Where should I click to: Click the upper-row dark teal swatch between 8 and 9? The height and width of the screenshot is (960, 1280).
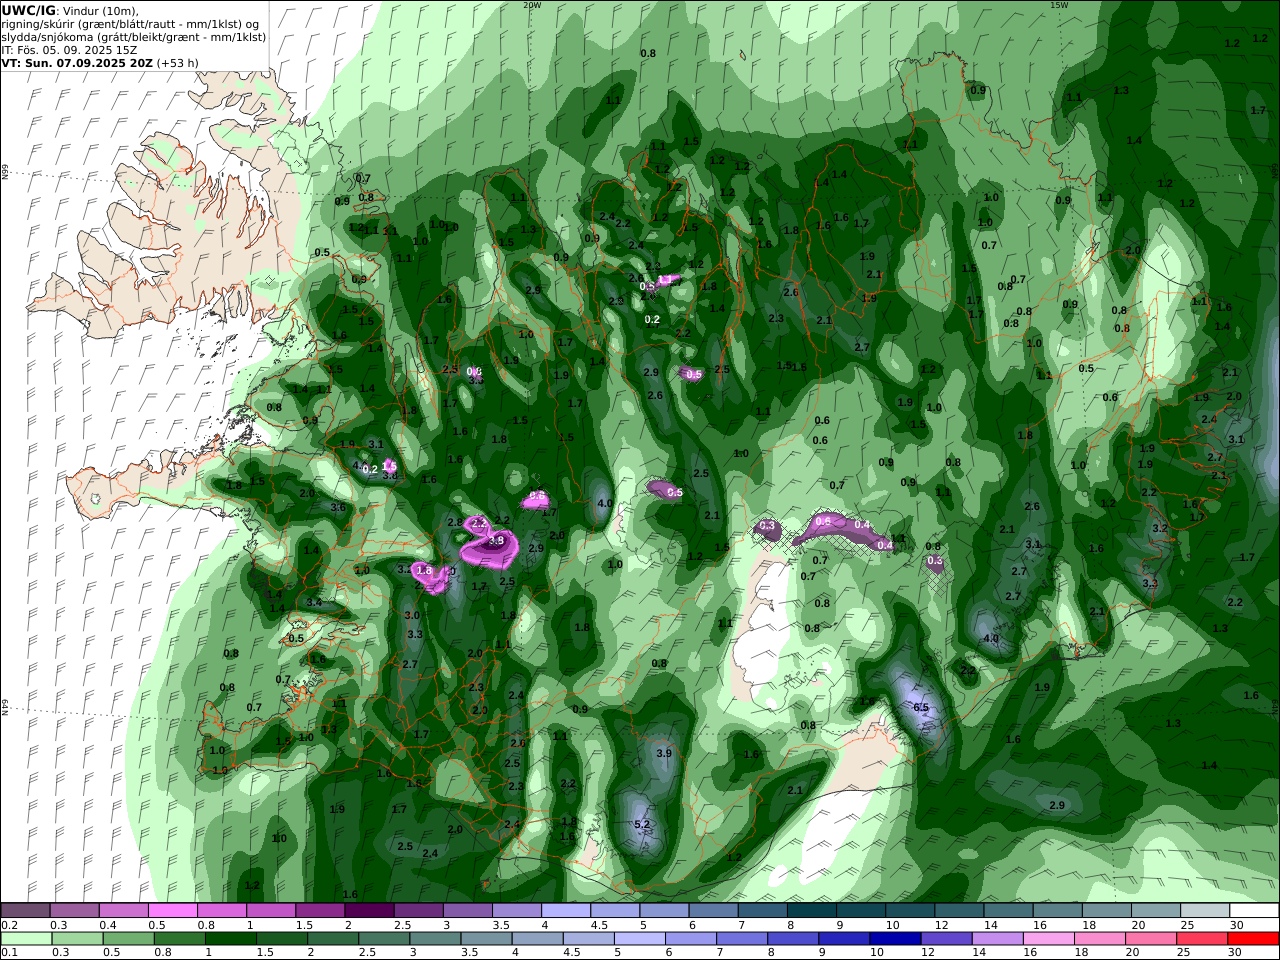(x=812, y=911)
